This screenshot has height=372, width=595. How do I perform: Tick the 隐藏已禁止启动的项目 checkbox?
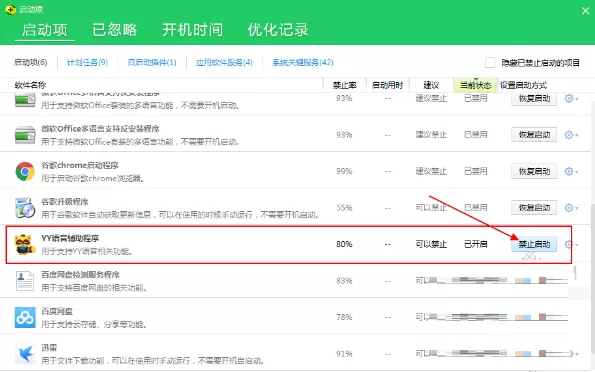tap(490, 62)
